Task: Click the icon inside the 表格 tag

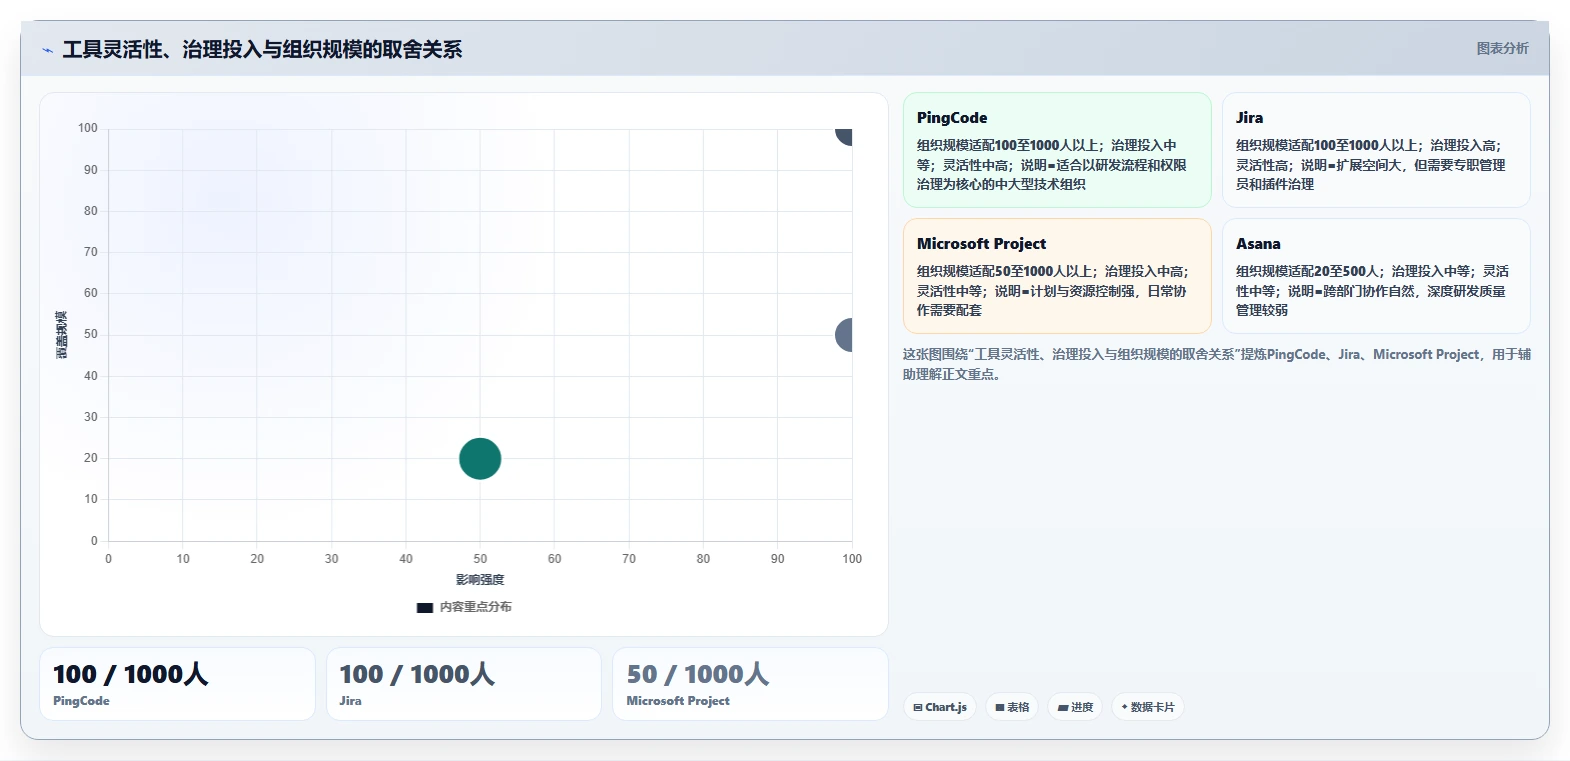Action: pos(1000,707)
